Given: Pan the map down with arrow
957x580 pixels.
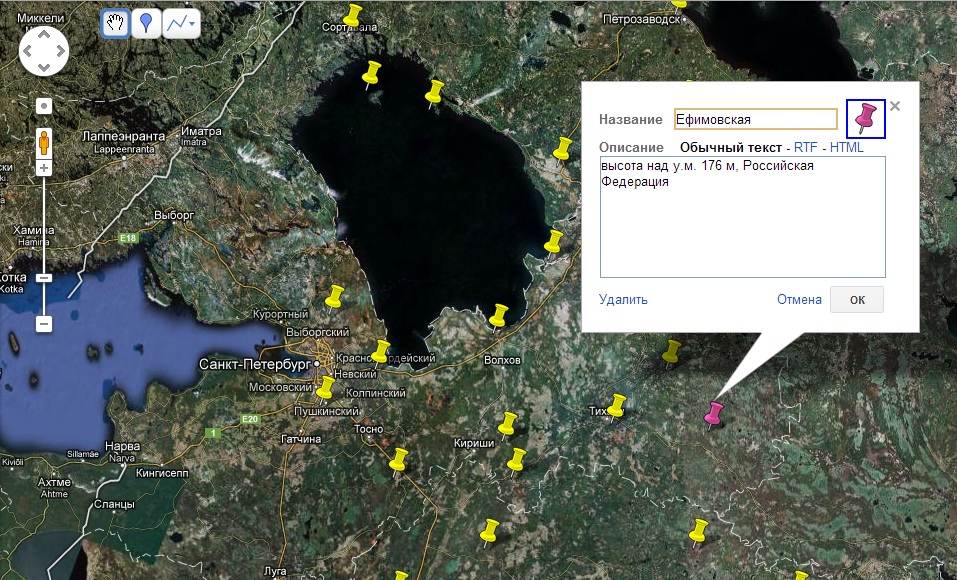Looking at the screenshot, I should click(44, 67).
